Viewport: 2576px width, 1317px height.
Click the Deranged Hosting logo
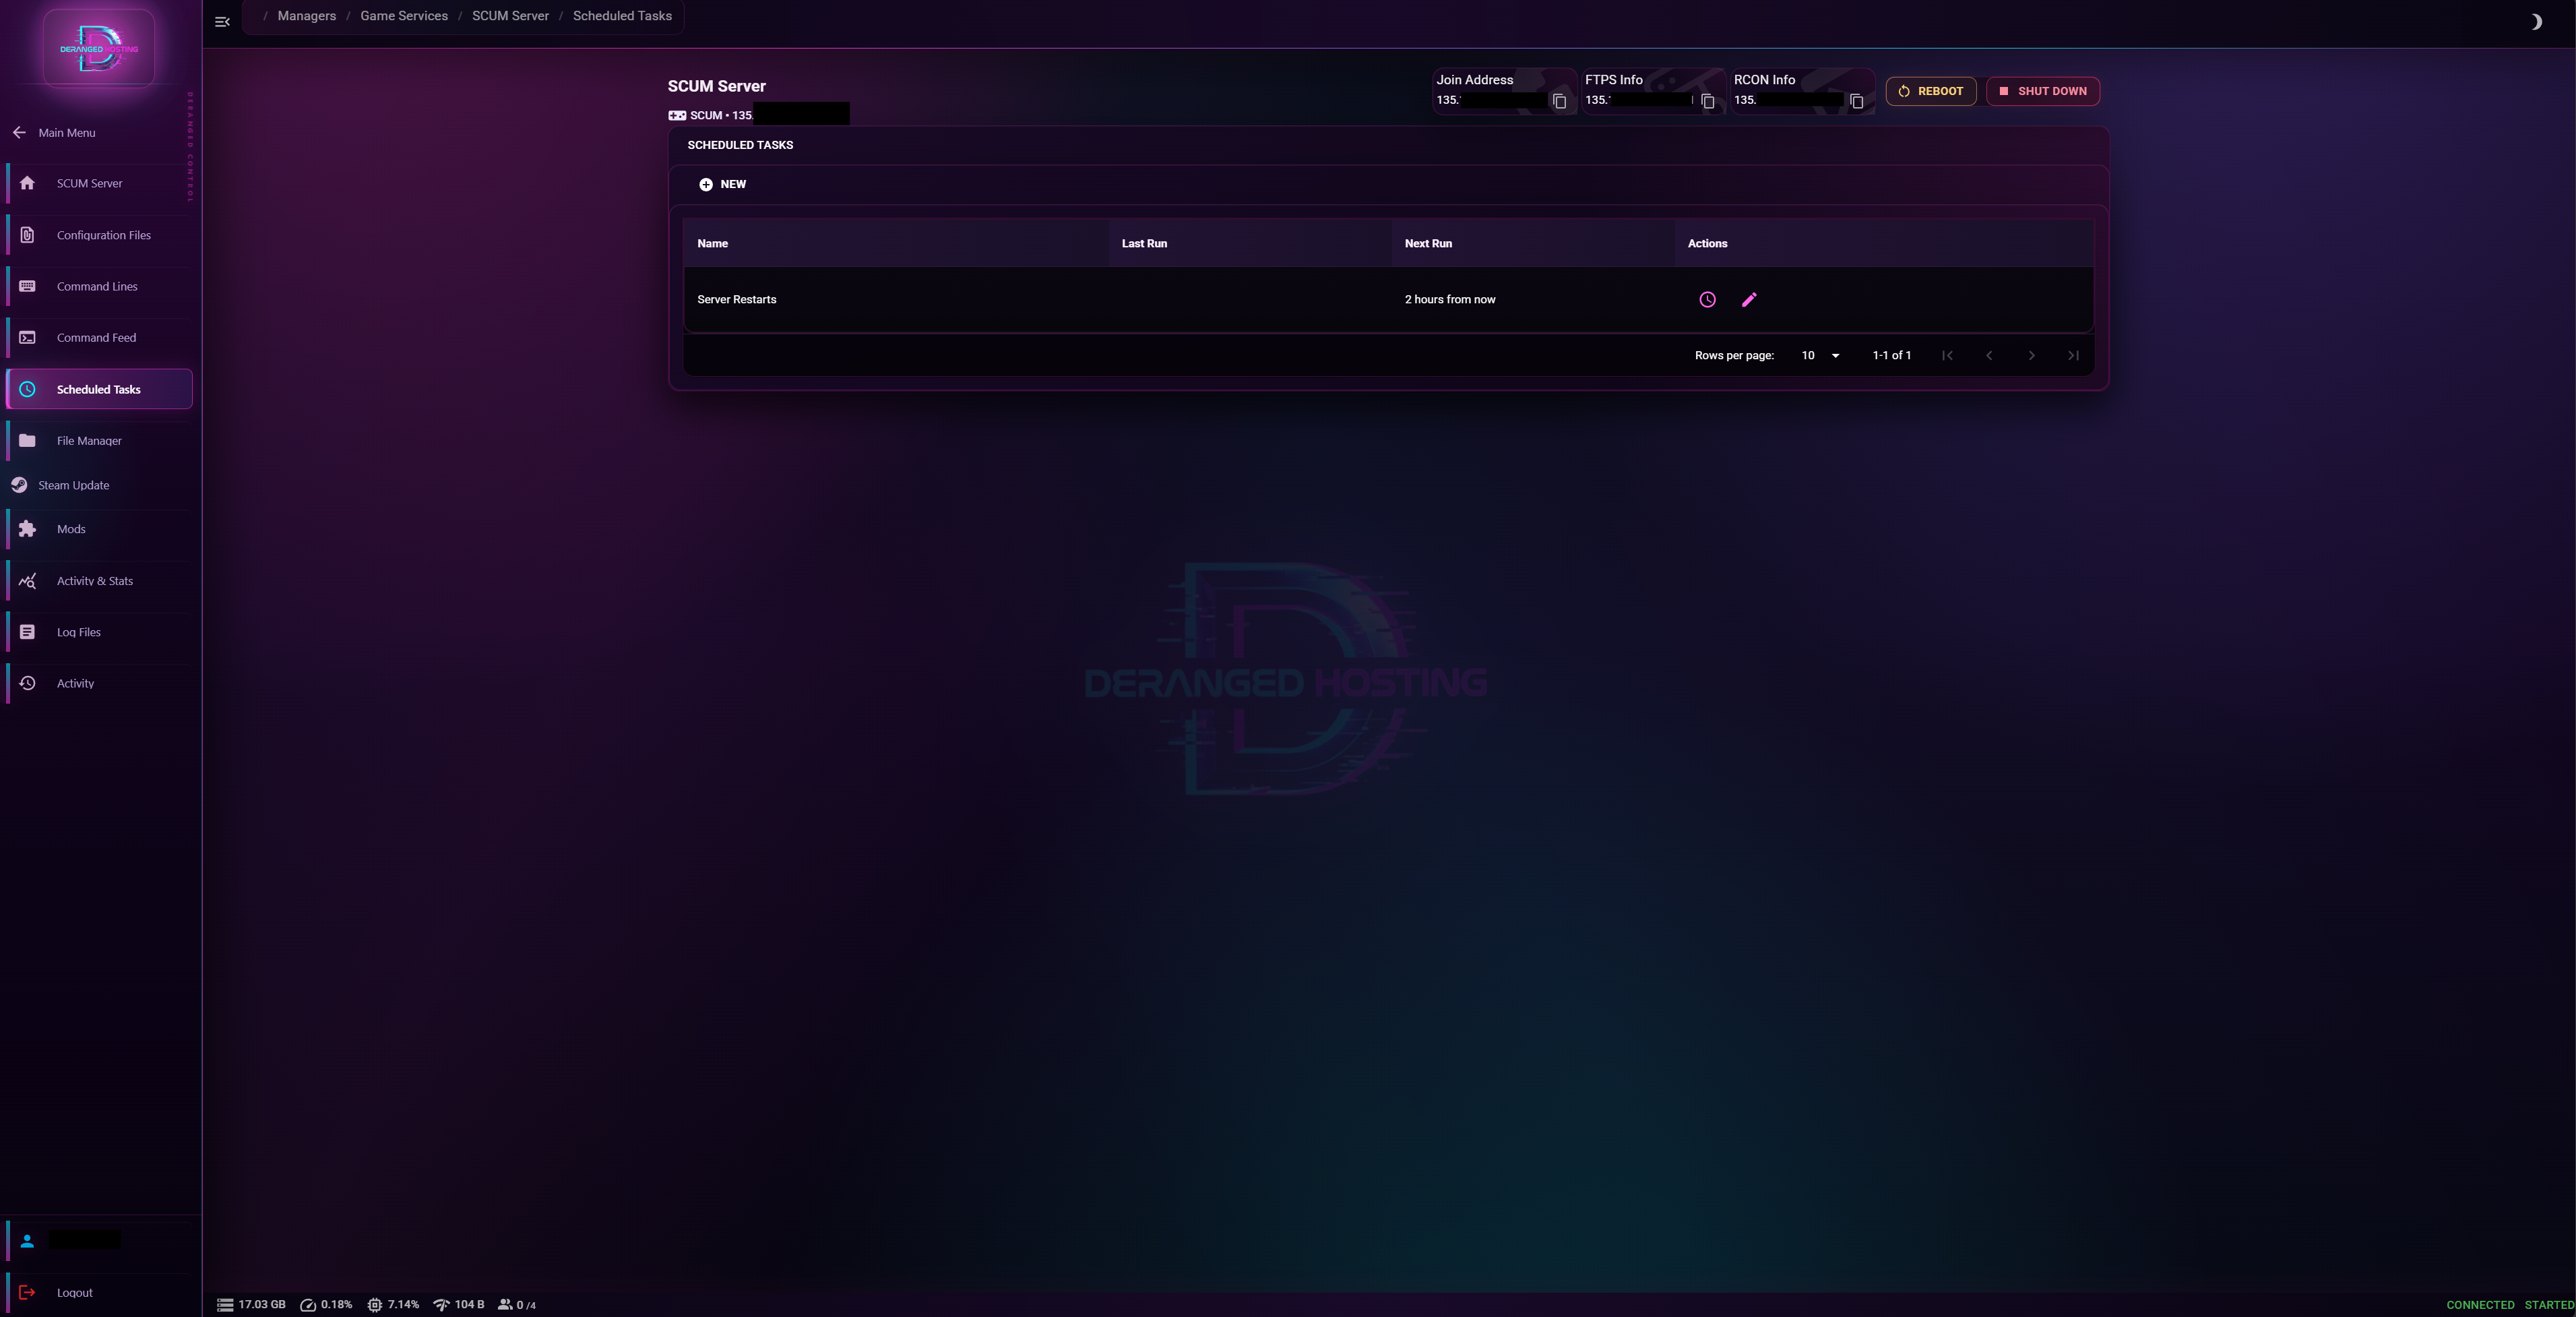pos(99,49)
